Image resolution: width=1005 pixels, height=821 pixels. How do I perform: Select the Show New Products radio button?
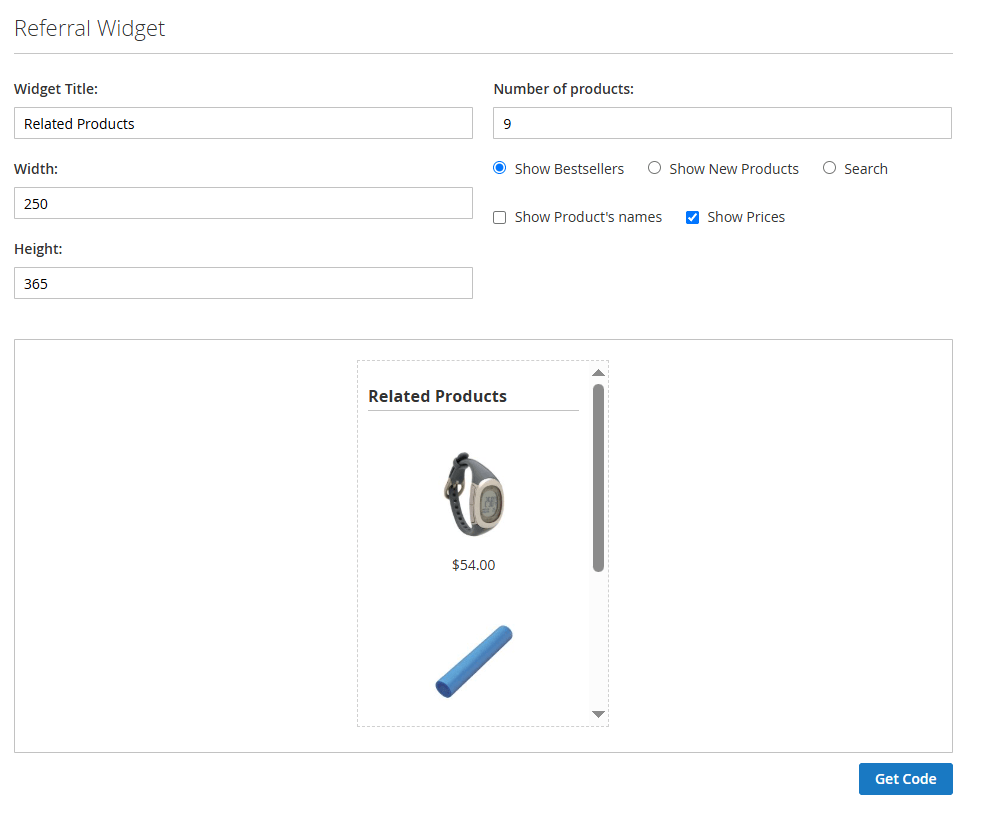655,168
